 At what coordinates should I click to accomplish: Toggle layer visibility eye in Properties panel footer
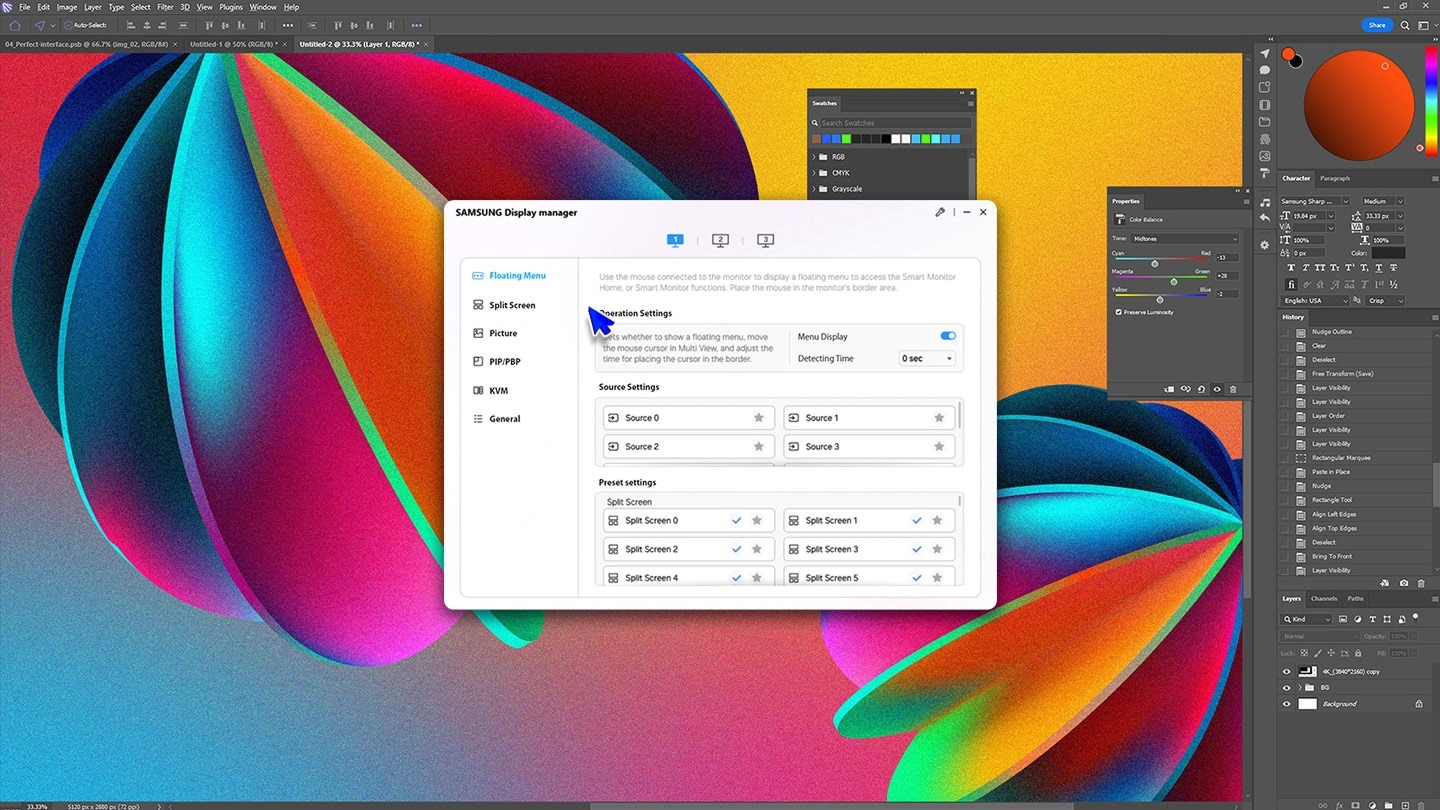click(x=1217, y=389)
